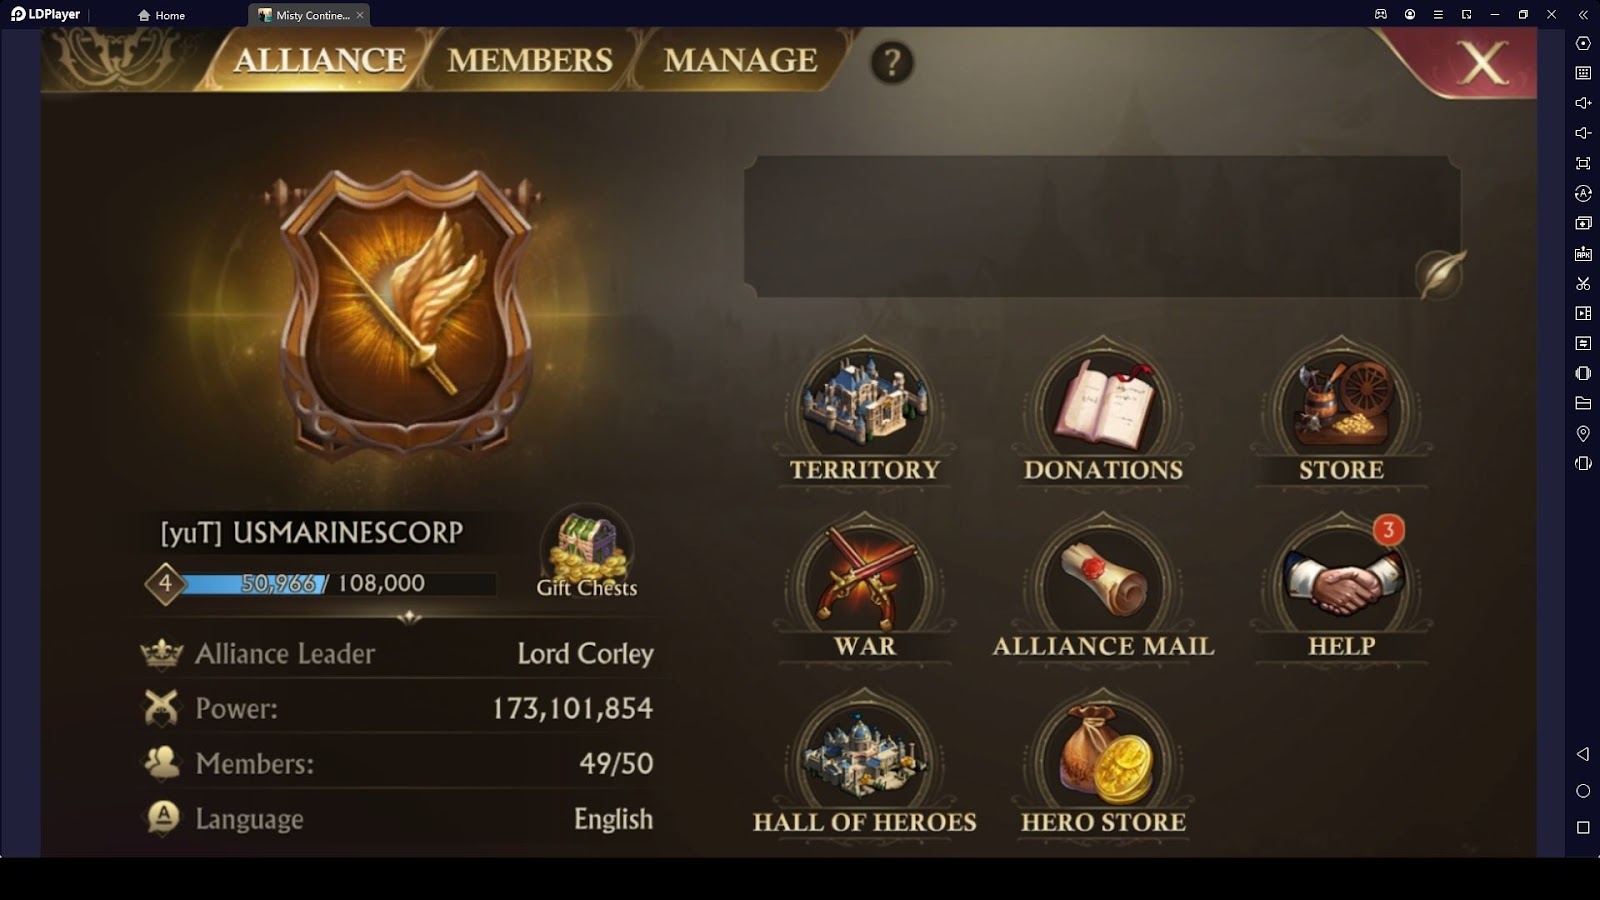1600x900 pixels.
Task: Click the LDPlayer Home tab
Action: click(162, 15)
